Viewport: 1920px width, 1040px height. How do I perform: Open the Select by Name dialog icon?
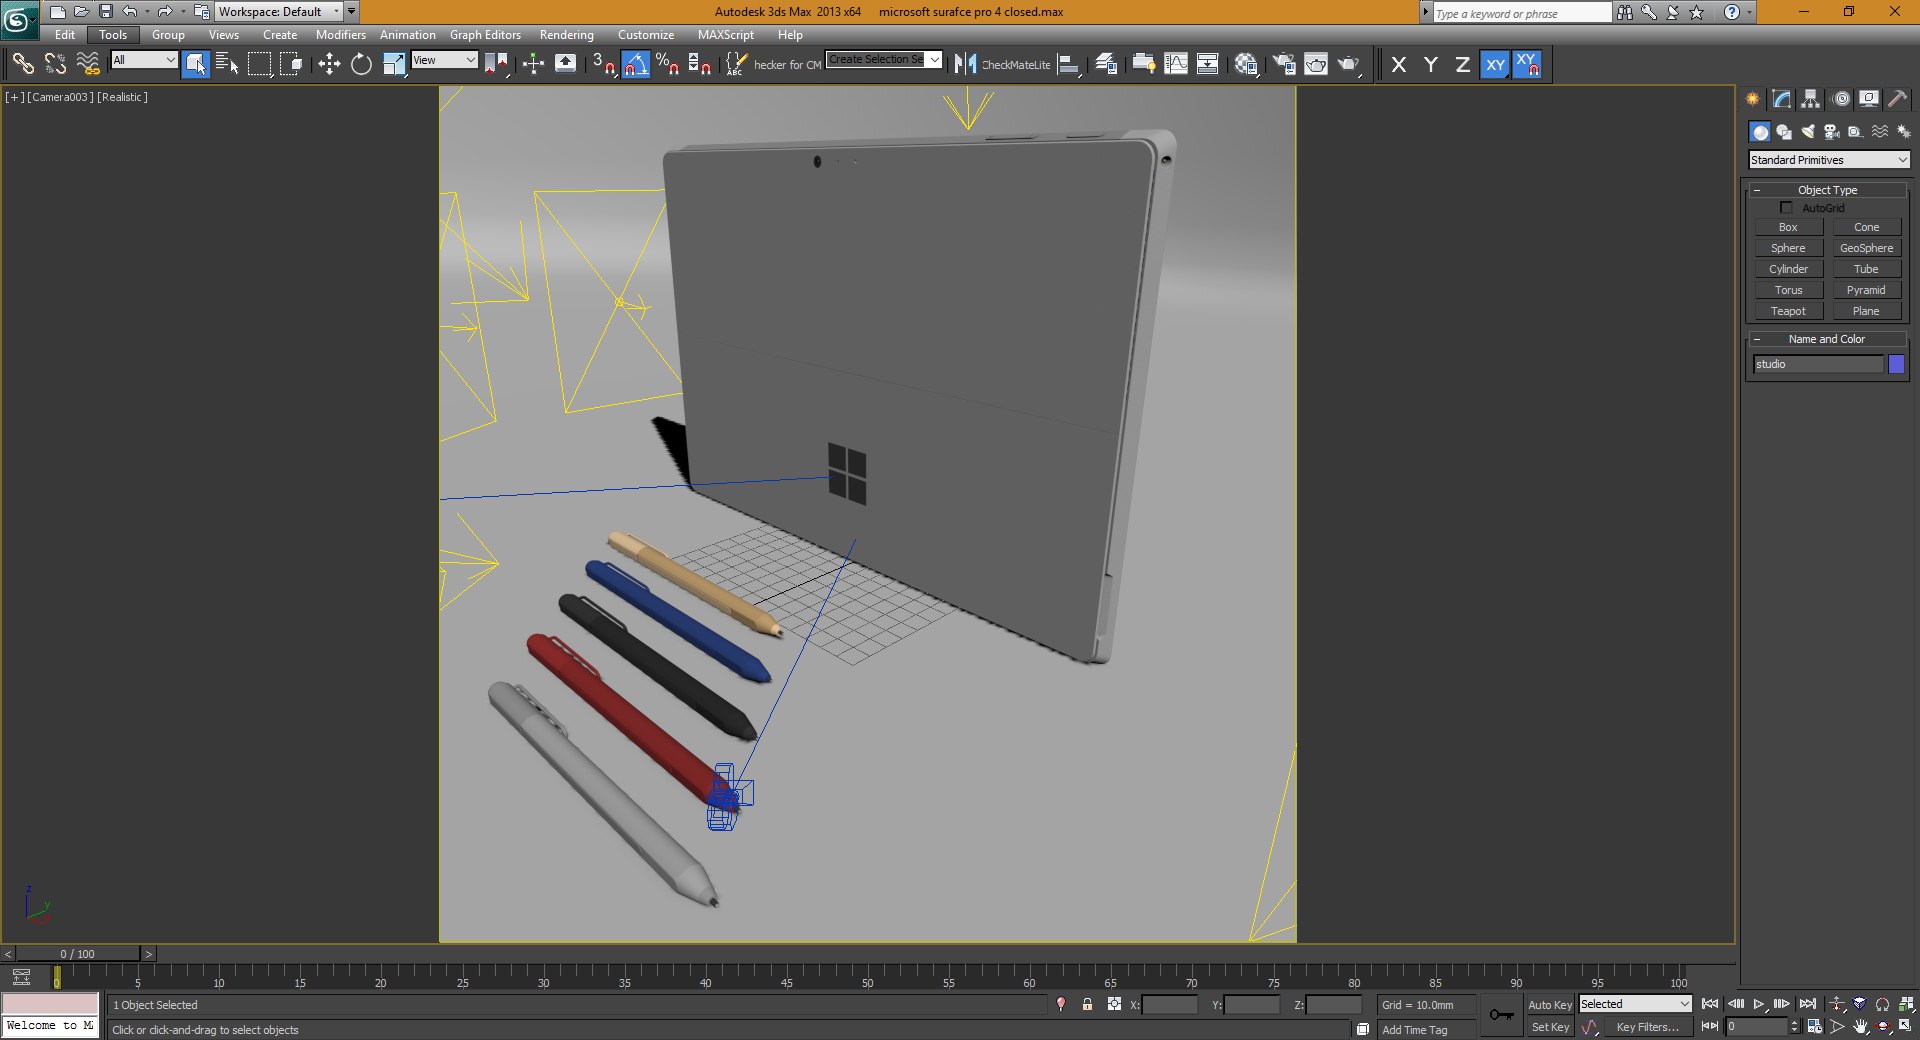[227, 64]
